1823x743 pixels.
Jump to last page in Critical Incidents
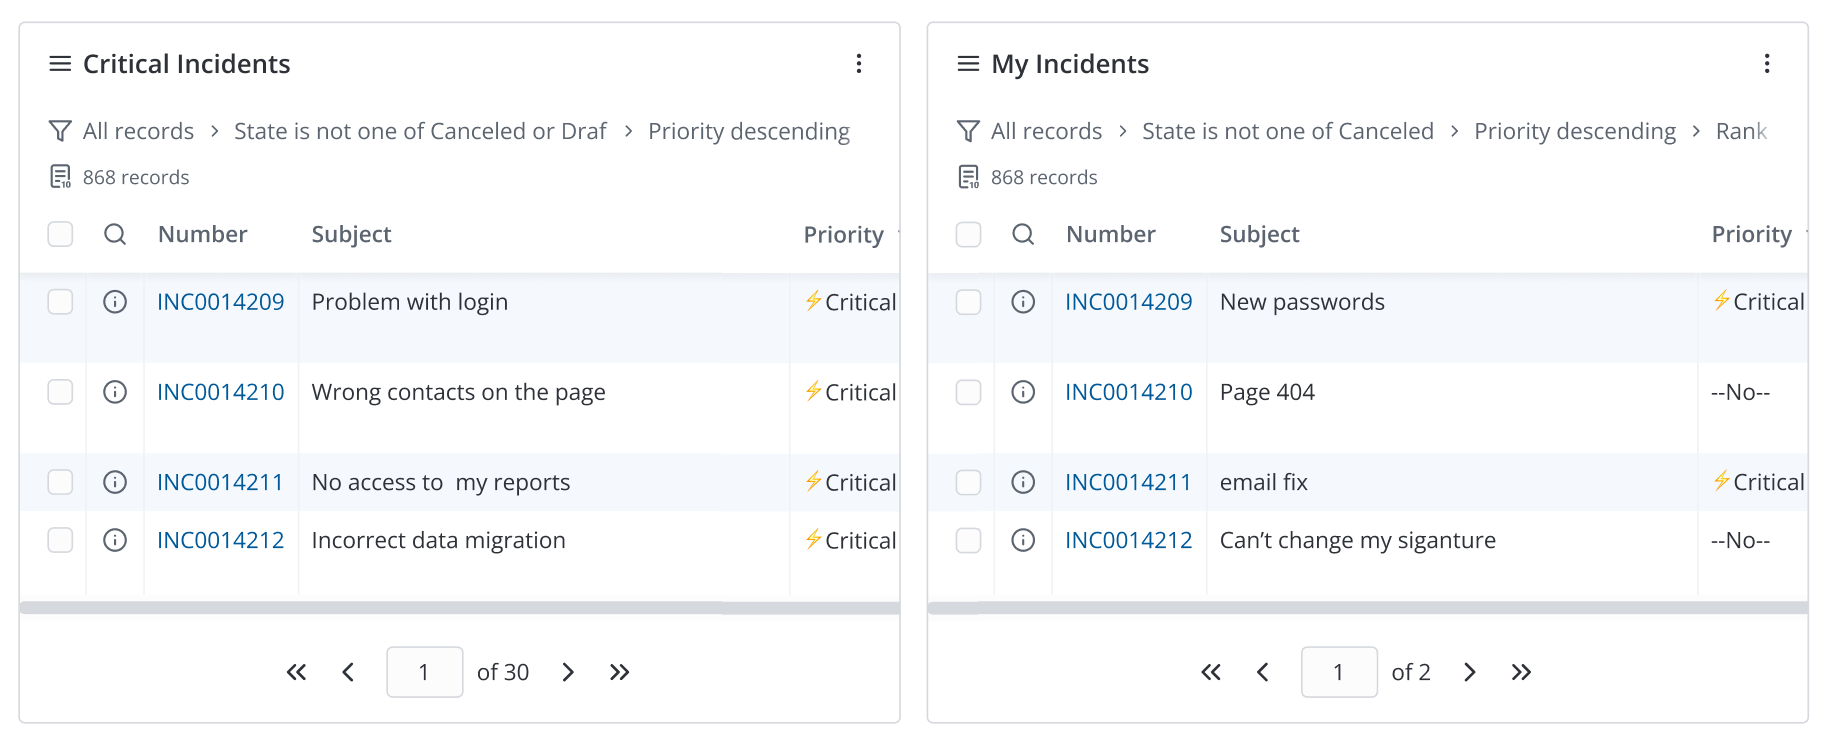620,672
